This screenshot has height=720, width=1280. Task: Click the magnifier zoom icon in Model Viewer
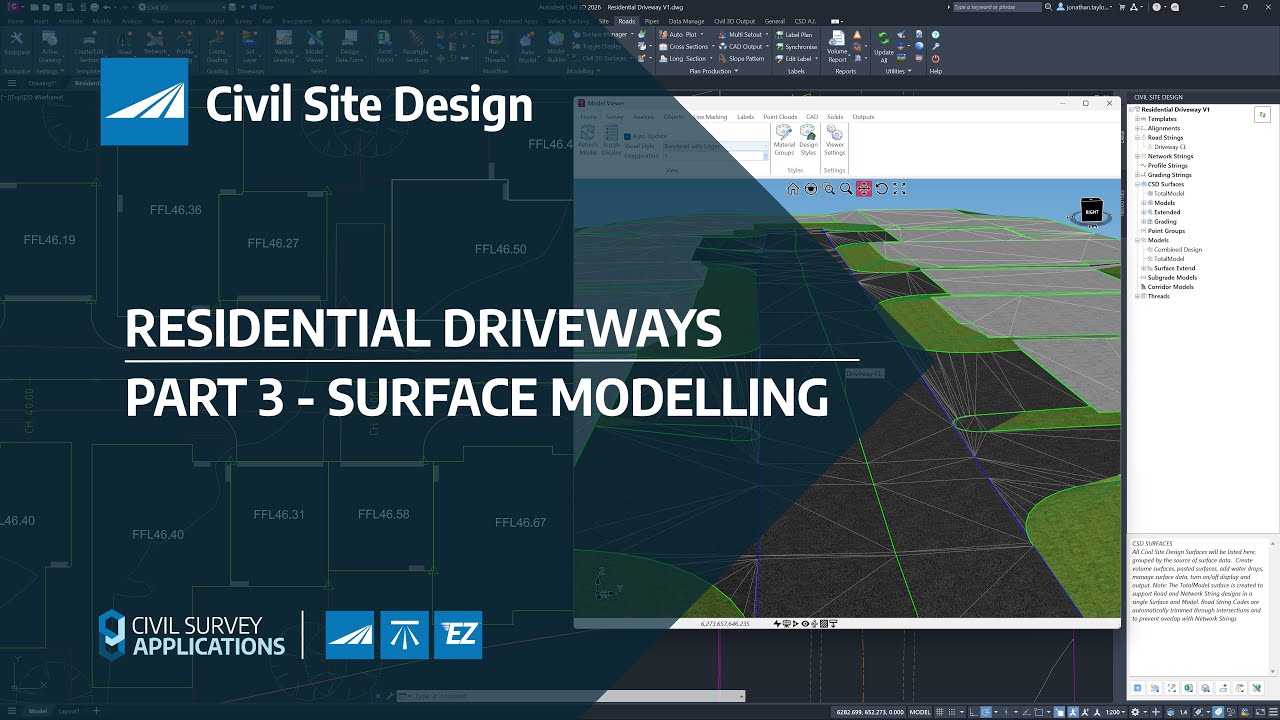coord(846,189)
